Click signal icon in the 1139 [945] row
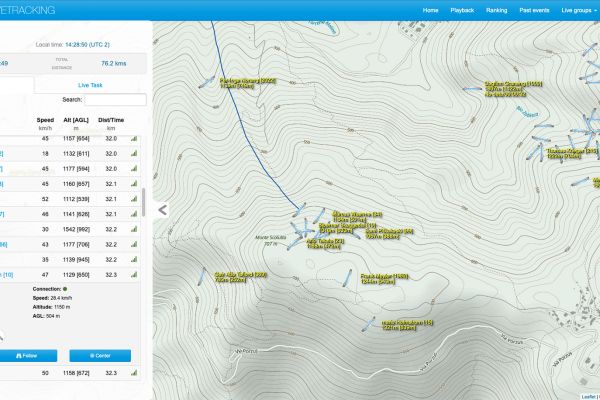600x400 pixels. 134,260
